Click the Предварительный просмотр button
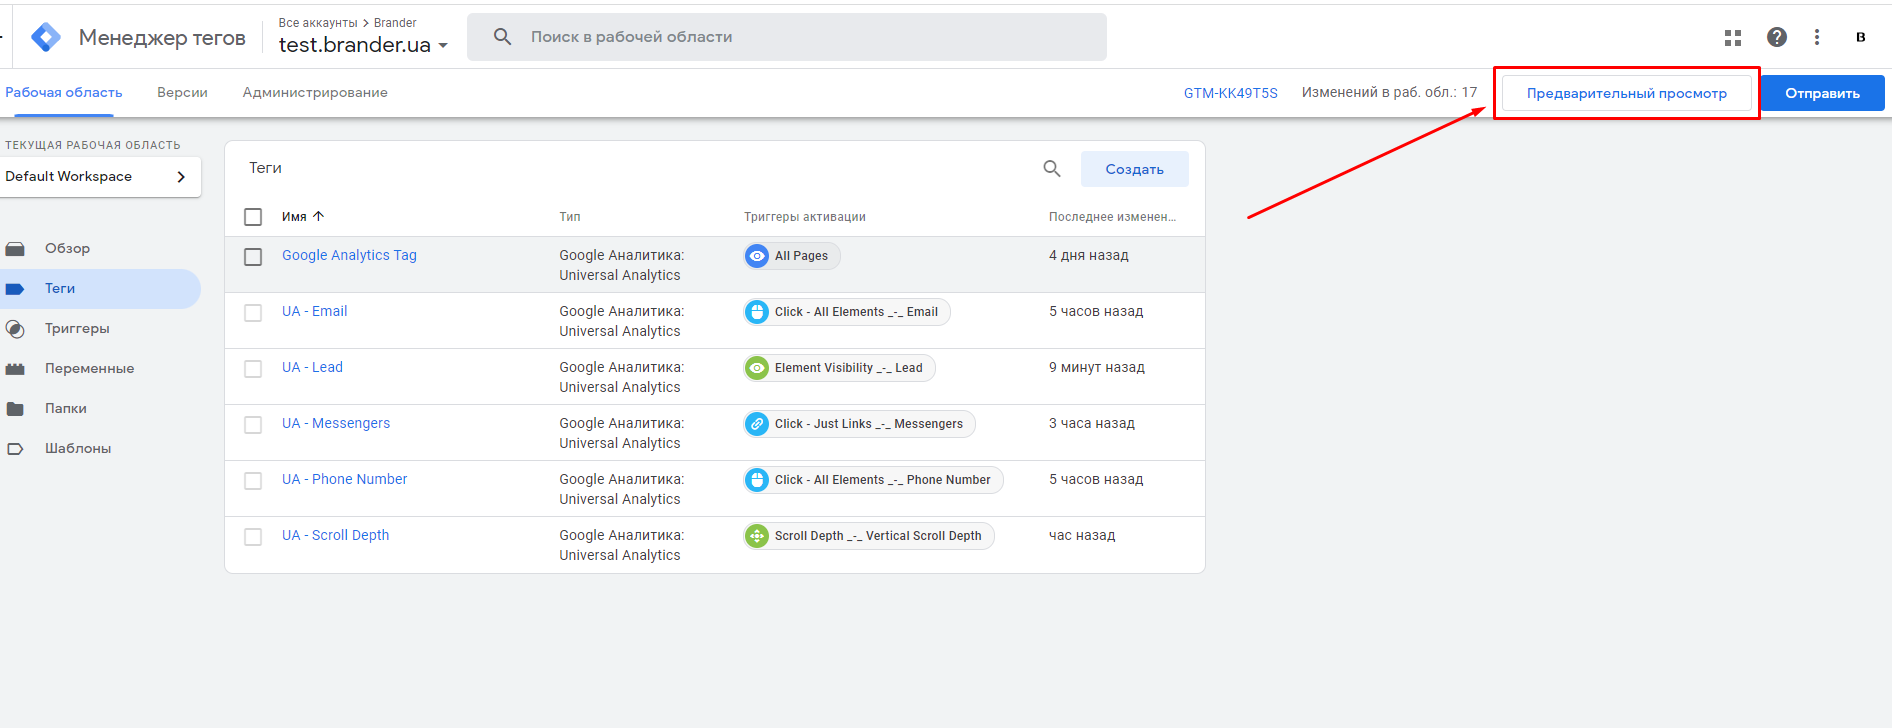The image size is (1892, 728). 1626,93
